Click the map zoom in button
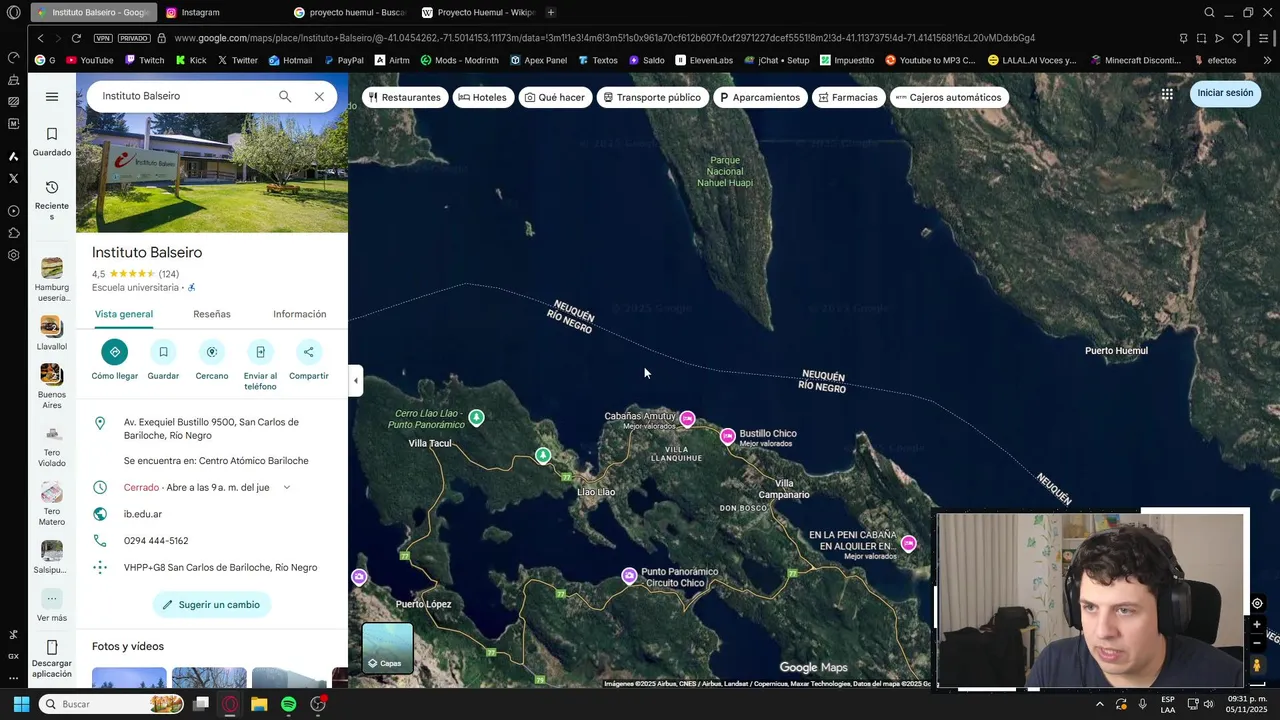1280x720 pixels. 1257,624
